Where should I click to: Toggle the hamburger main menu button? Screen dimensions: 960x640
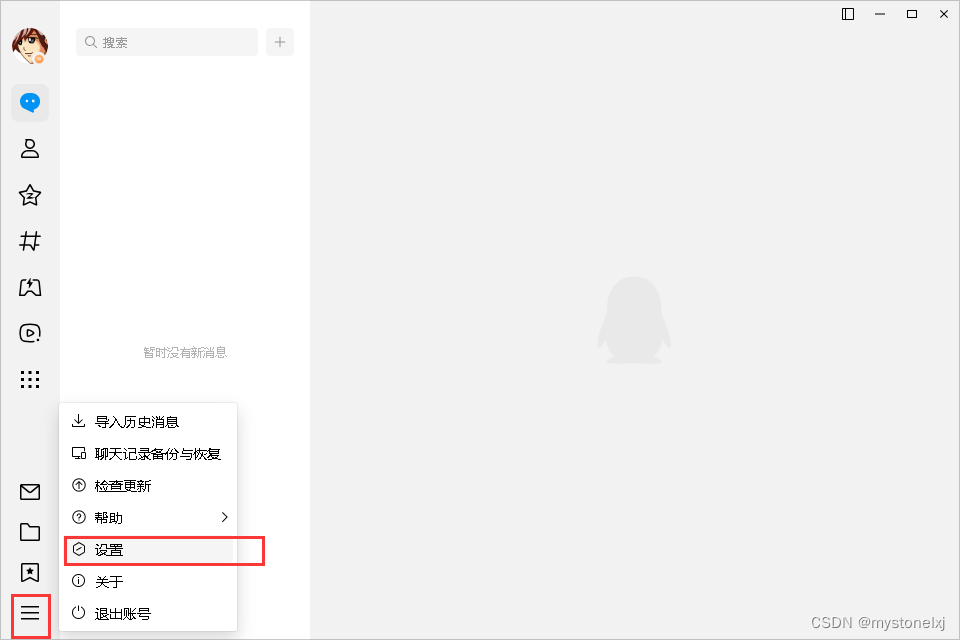pos(30,613)
